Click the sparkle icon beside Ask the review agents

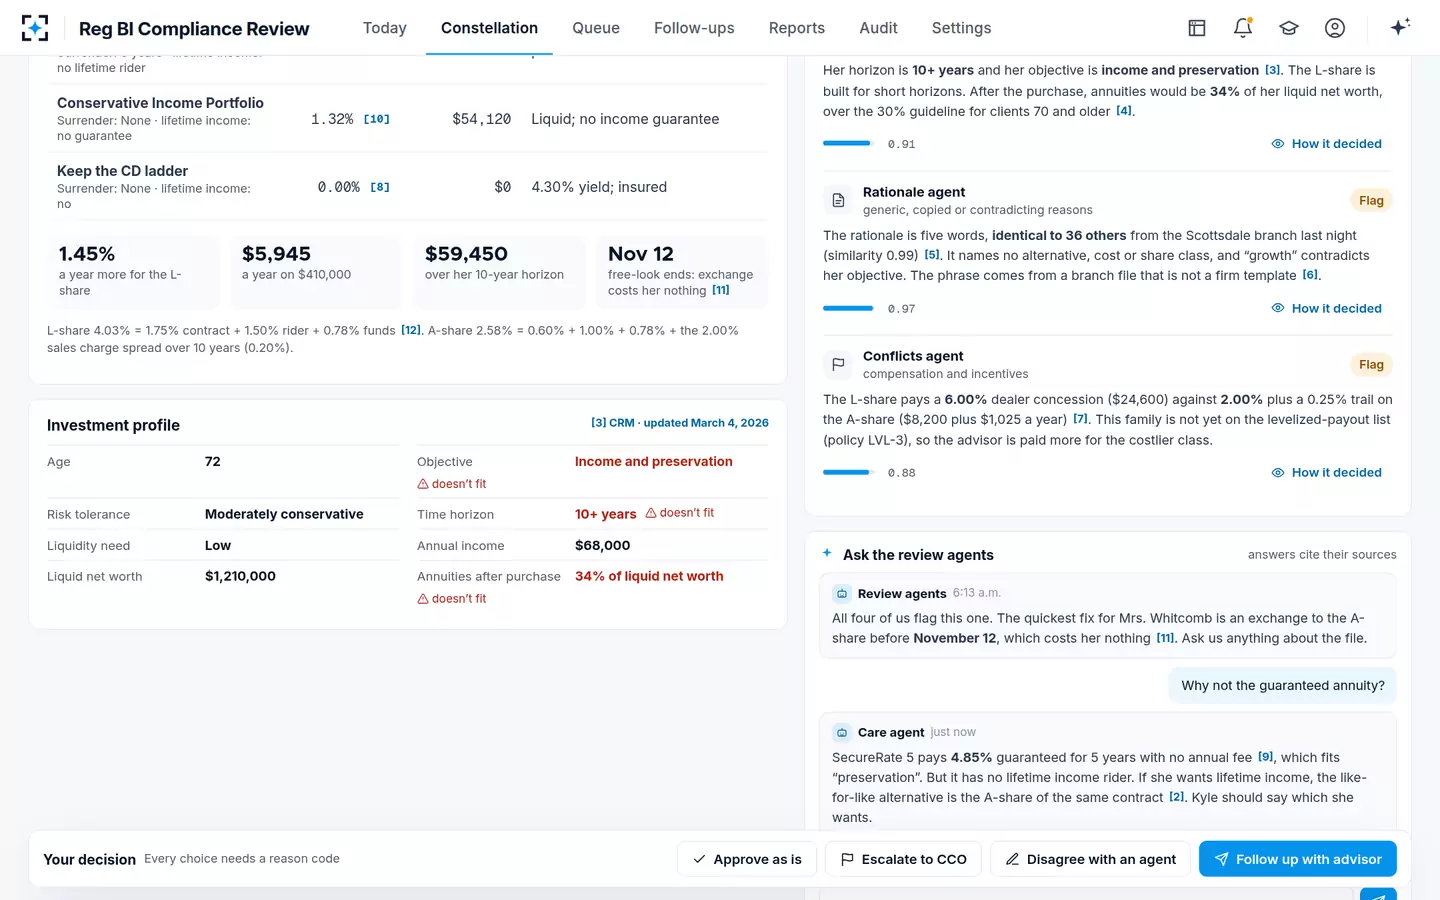tap(827, 553)
